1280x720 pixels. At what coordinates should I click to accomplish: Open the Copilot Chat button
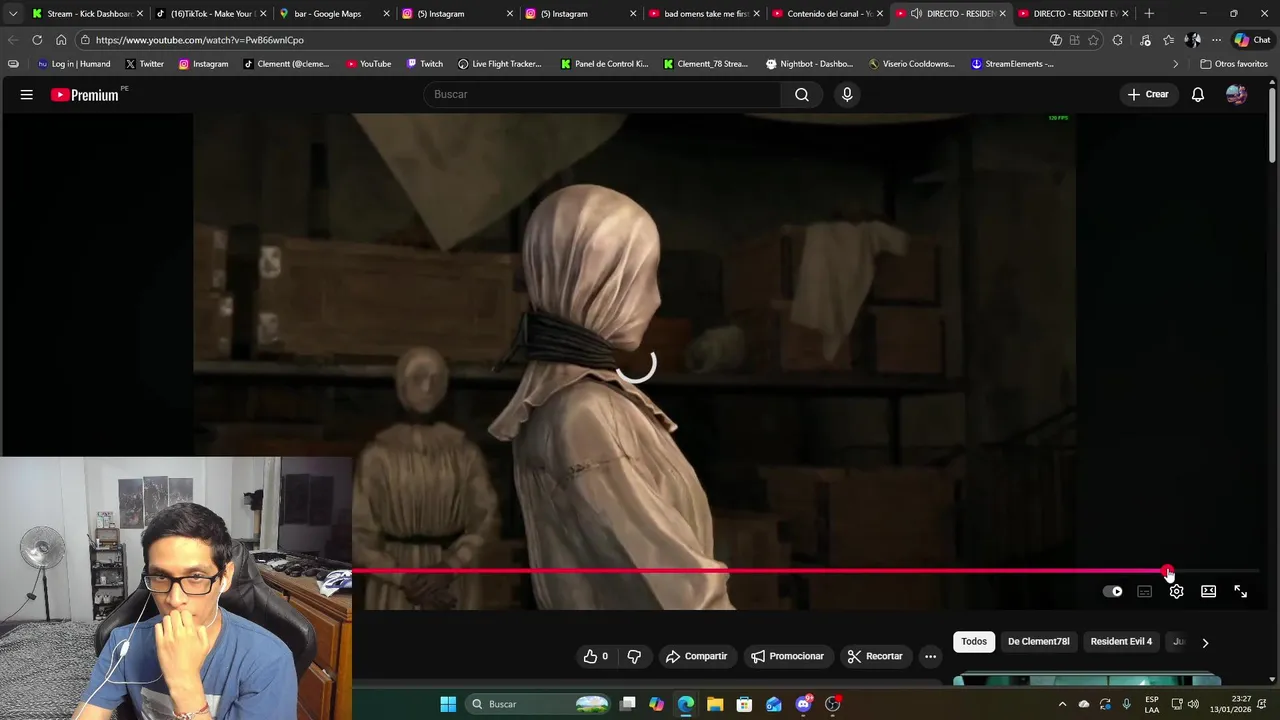click(1252, 40)
